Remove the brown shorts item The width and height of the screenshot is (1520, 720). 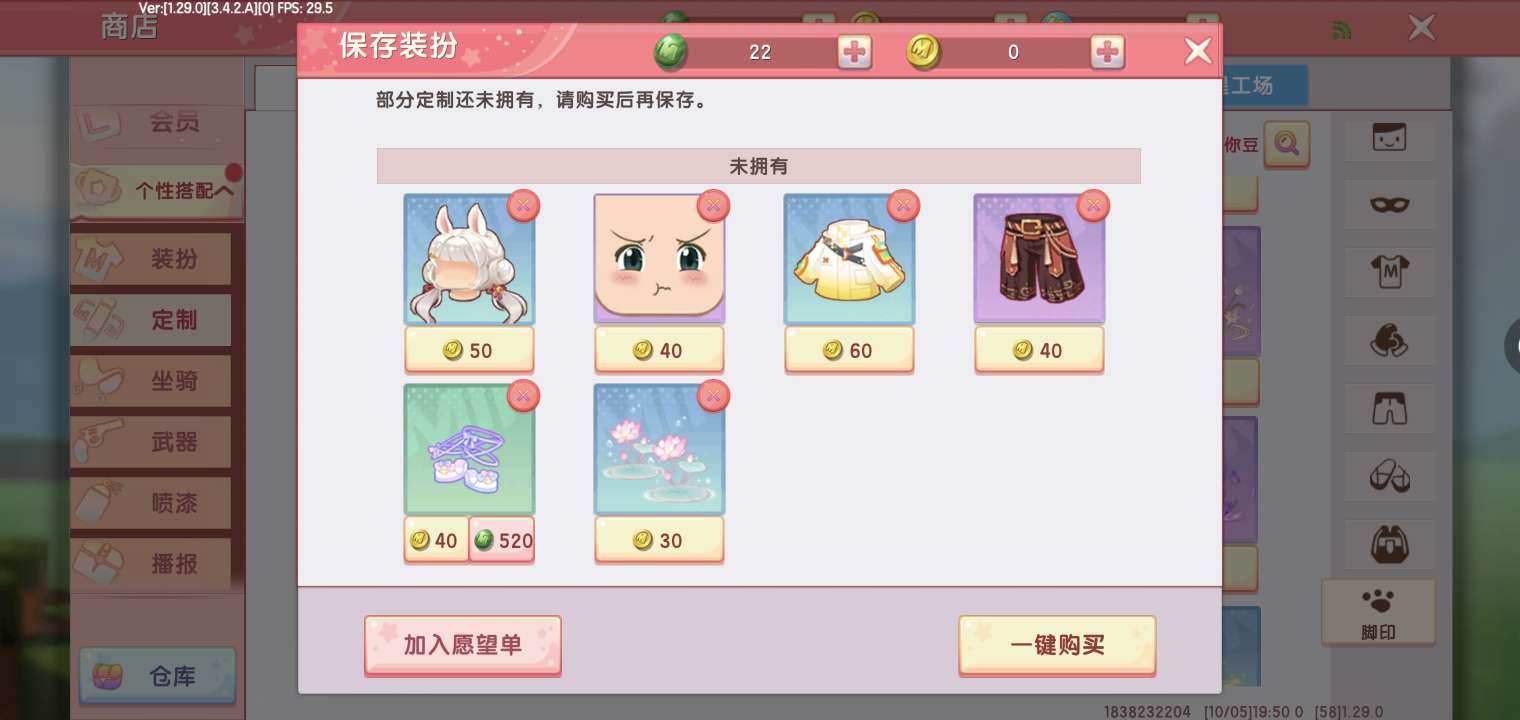pos(1093,205)
